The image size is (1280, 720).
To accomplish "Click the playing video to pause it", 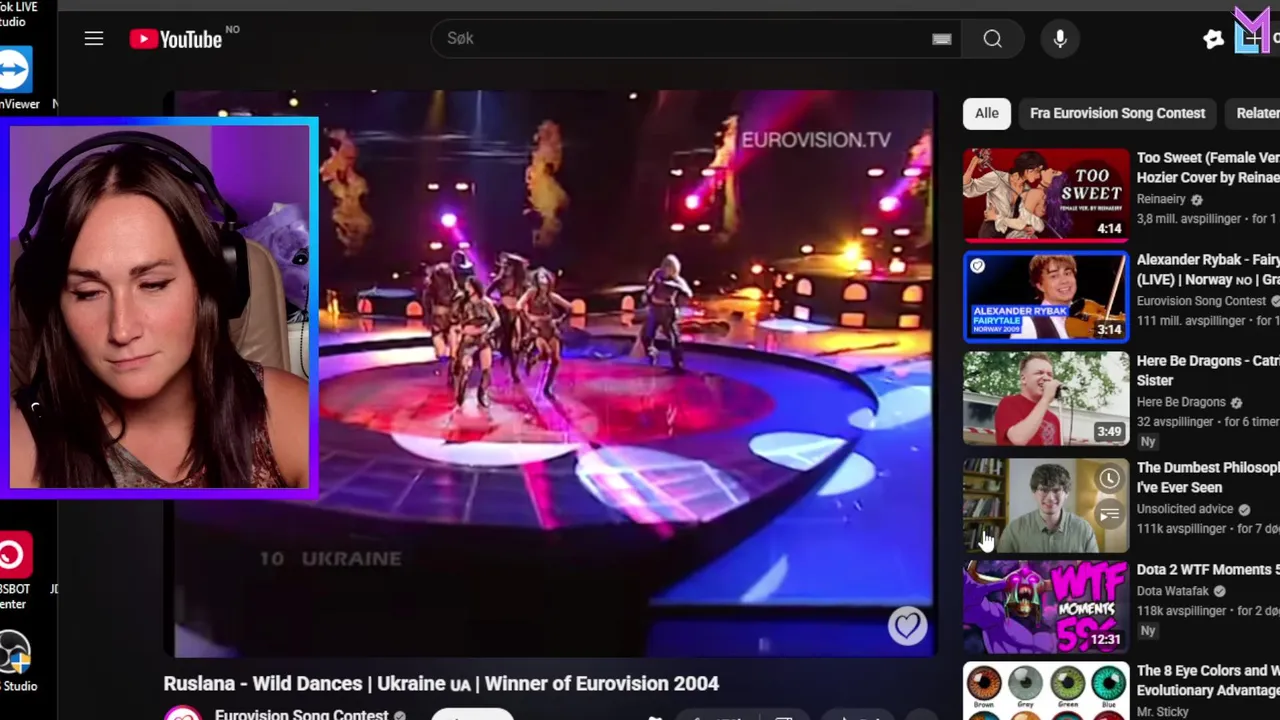I will [x=555, y=373].
